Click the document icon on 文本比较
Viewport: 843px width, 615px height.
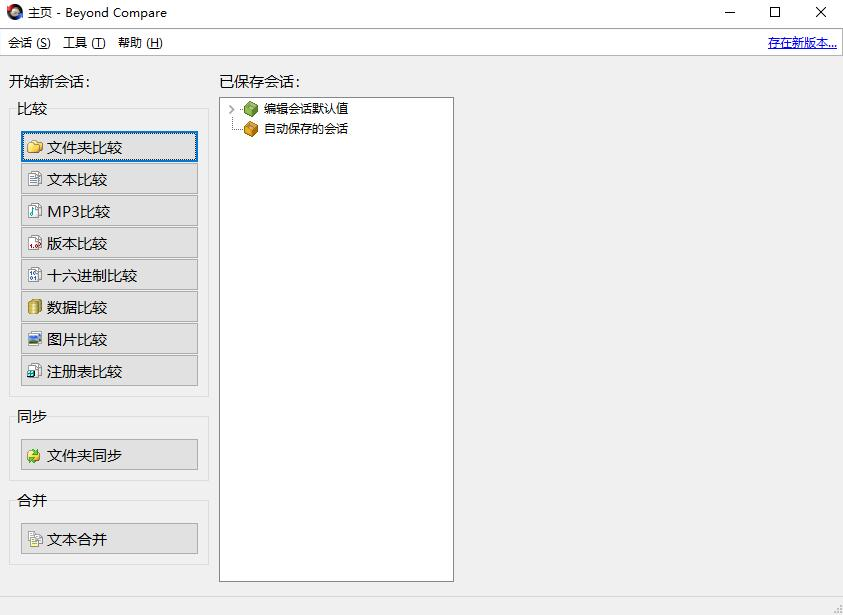[34, 179]
